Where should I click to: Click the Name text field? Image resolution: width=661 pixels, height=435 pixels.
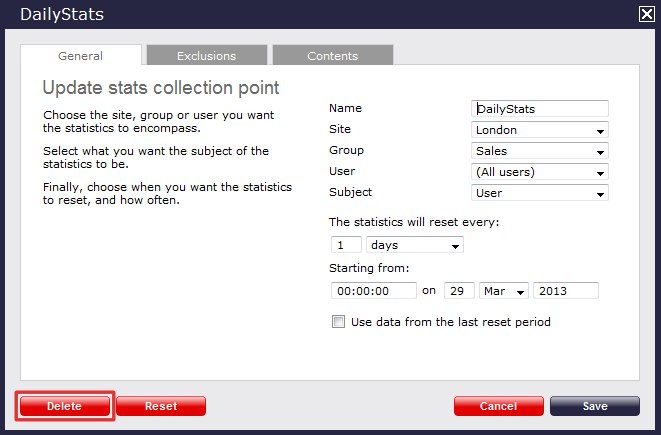click(x=540, y=109)
